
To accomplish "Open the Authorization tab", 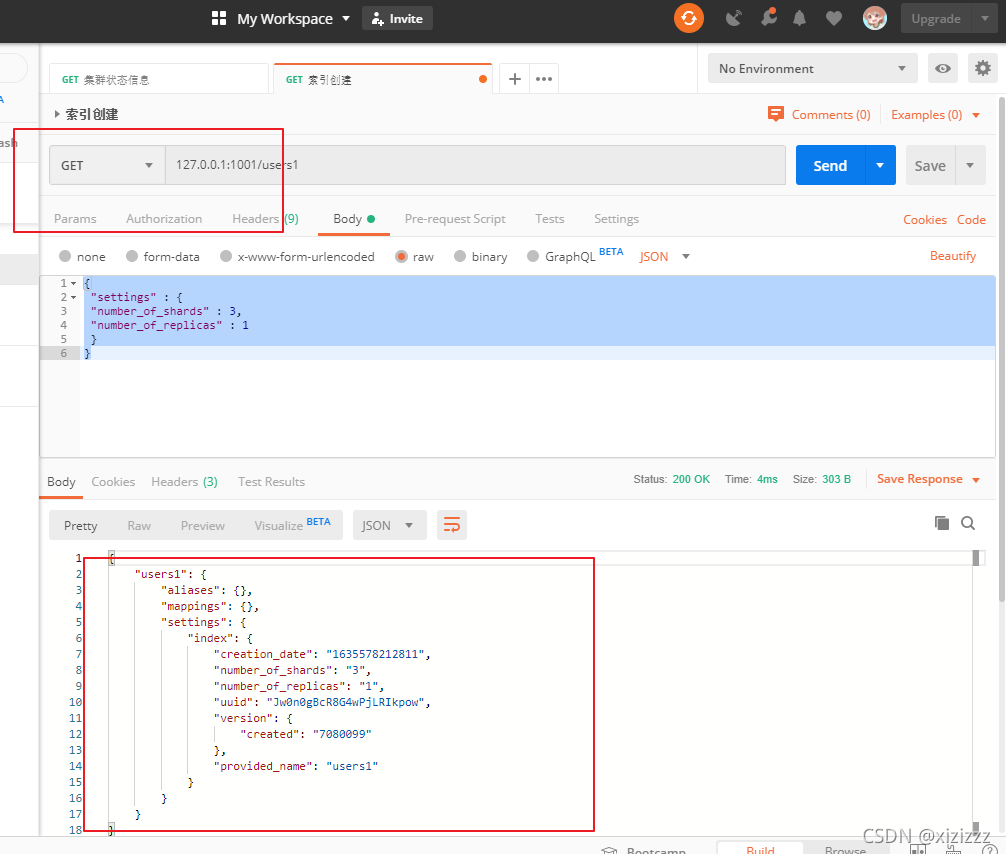I will coord(164,219).
